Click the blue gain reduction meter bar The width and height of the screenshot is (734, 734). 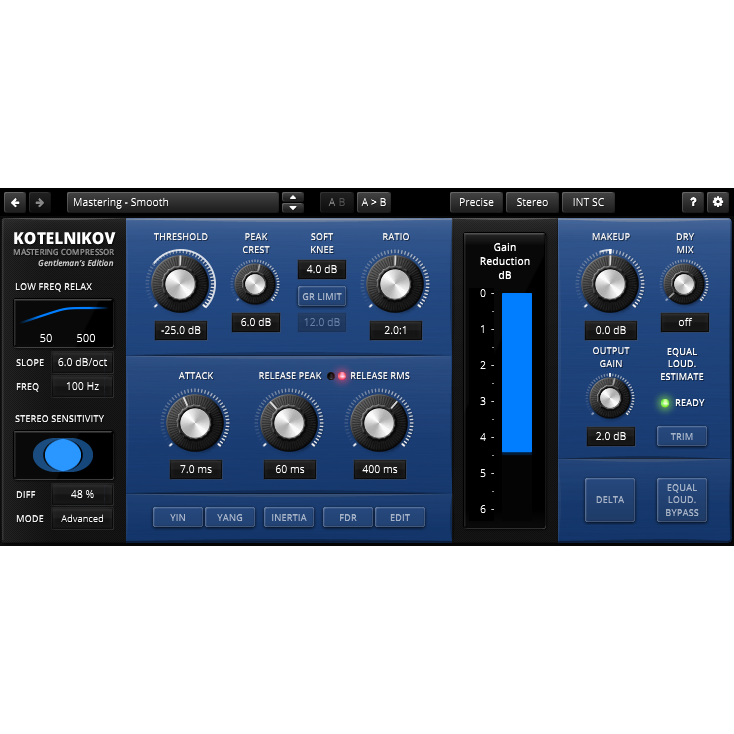tap(517, 373)
